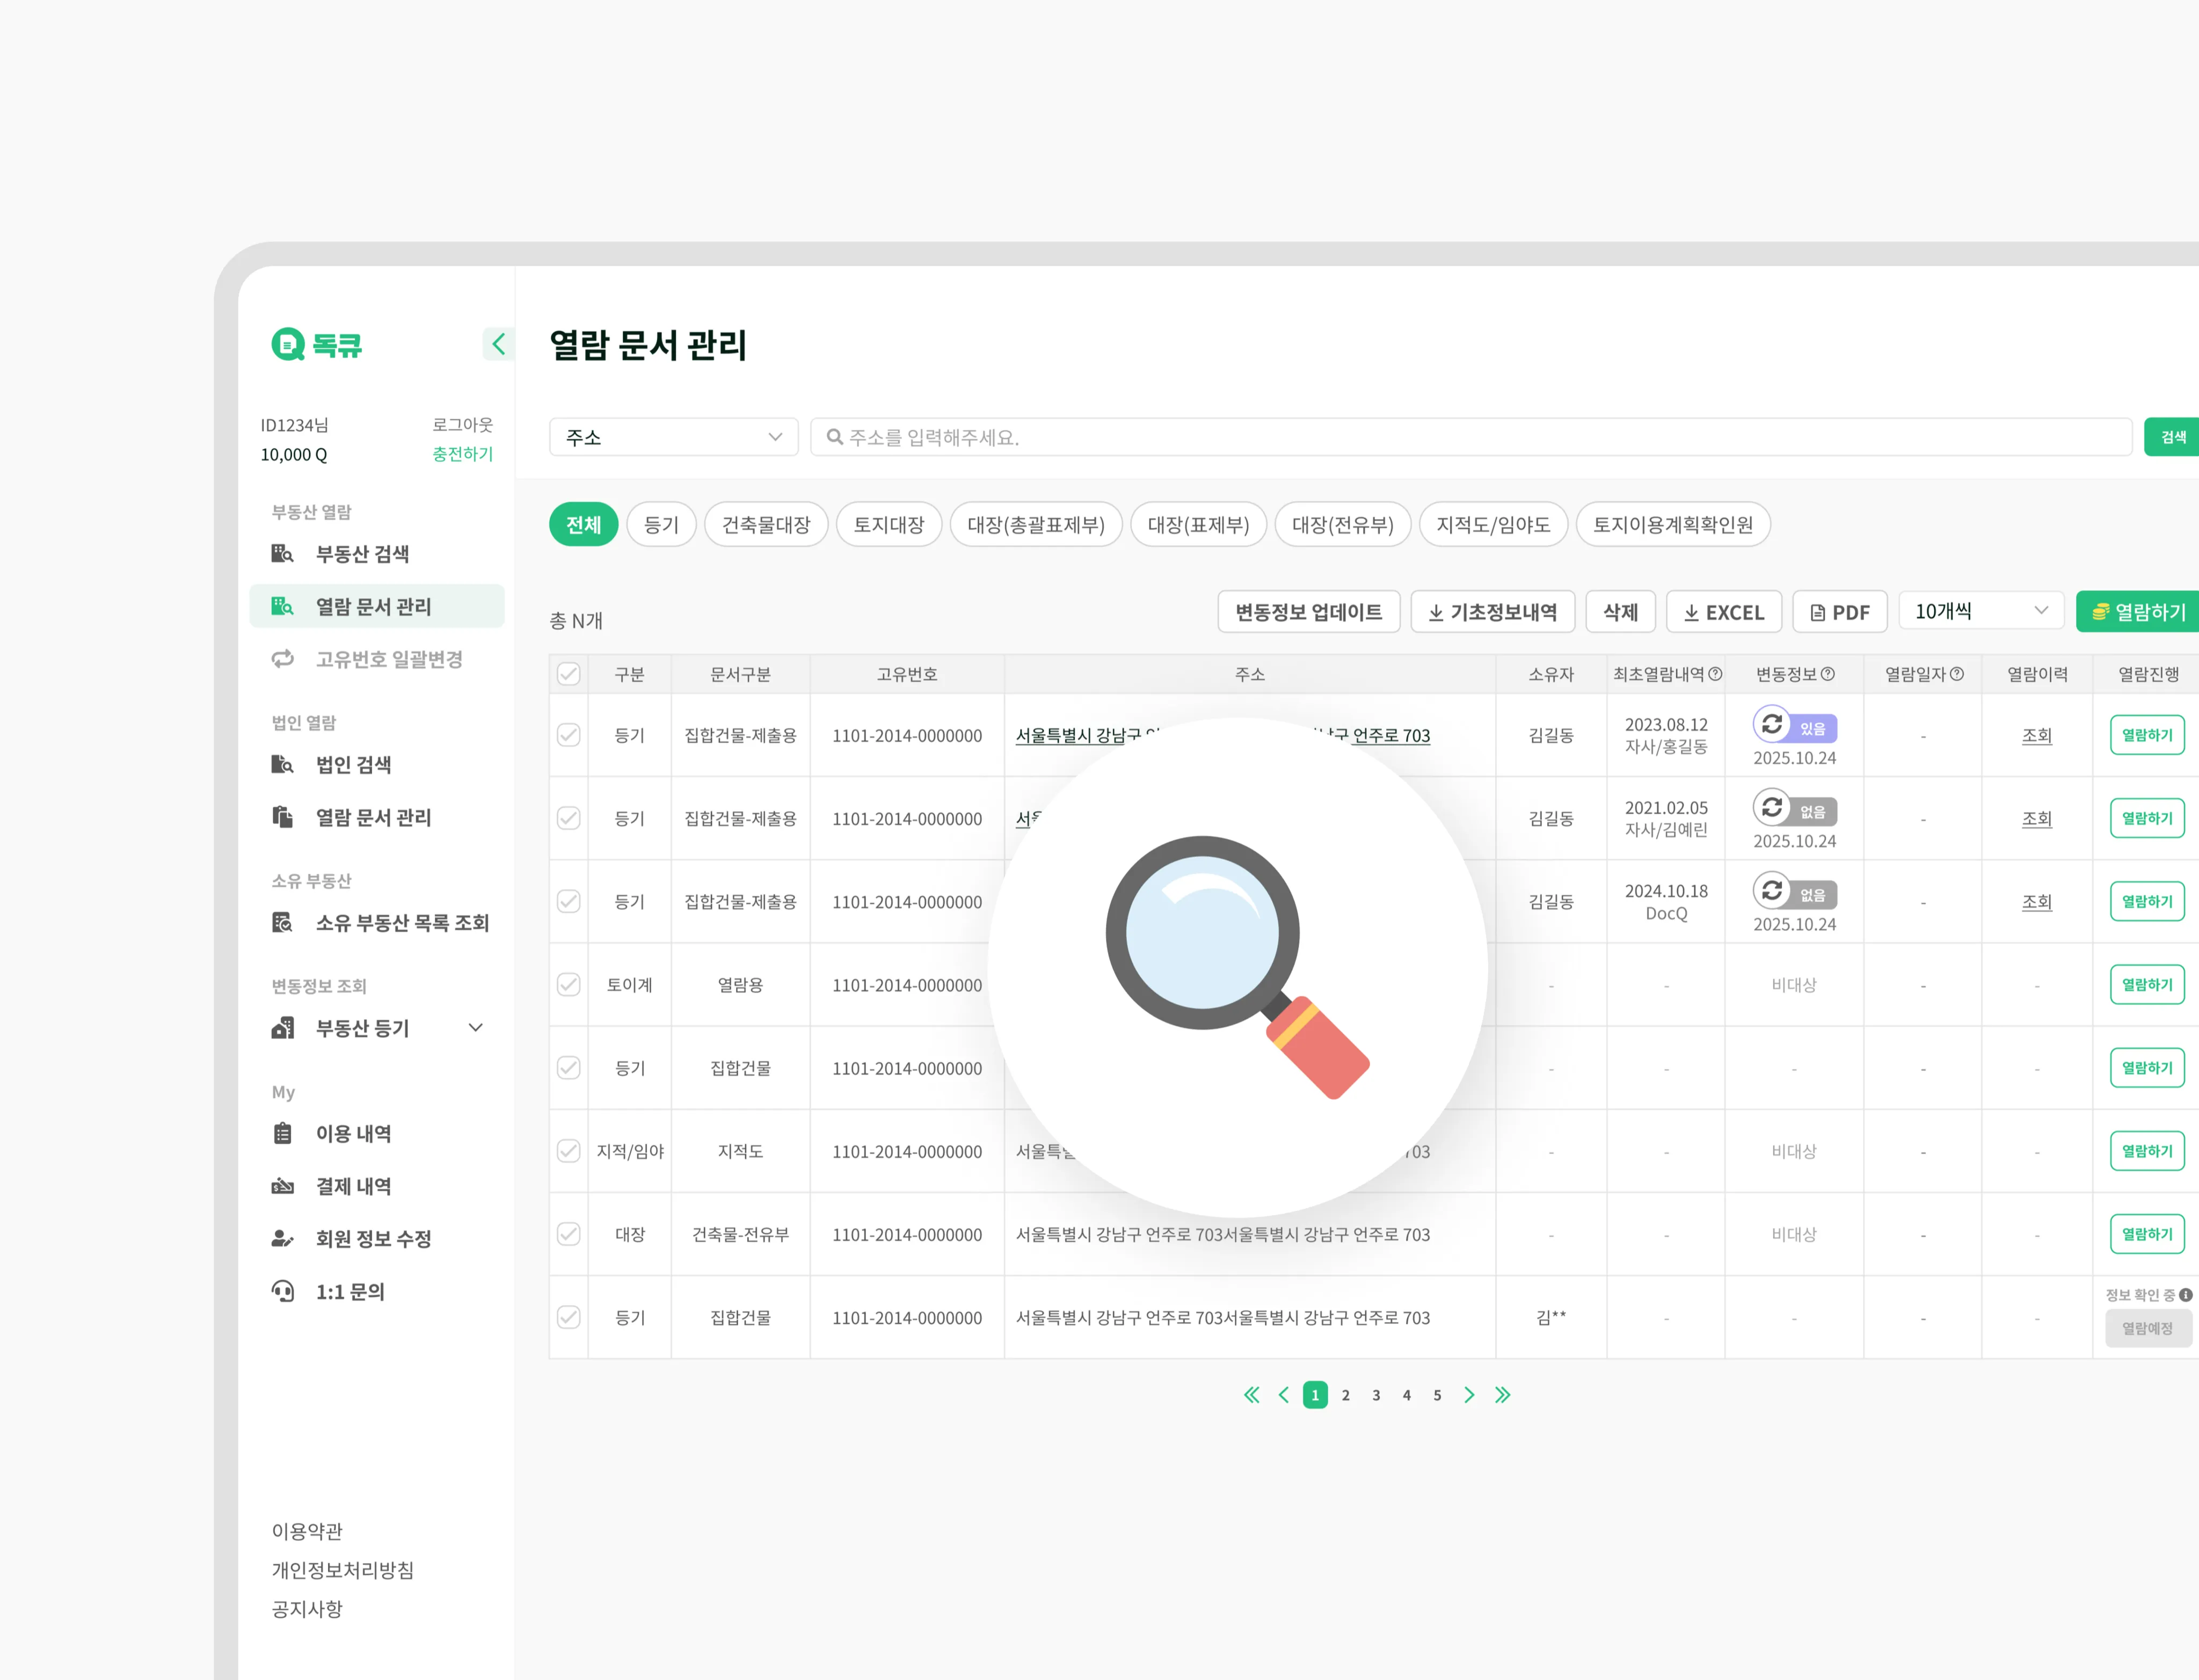2199x1680 pixels.
Task: Toggle the 토이계 row checkbox
Action: pyautogui.click(x=568, y=985)
